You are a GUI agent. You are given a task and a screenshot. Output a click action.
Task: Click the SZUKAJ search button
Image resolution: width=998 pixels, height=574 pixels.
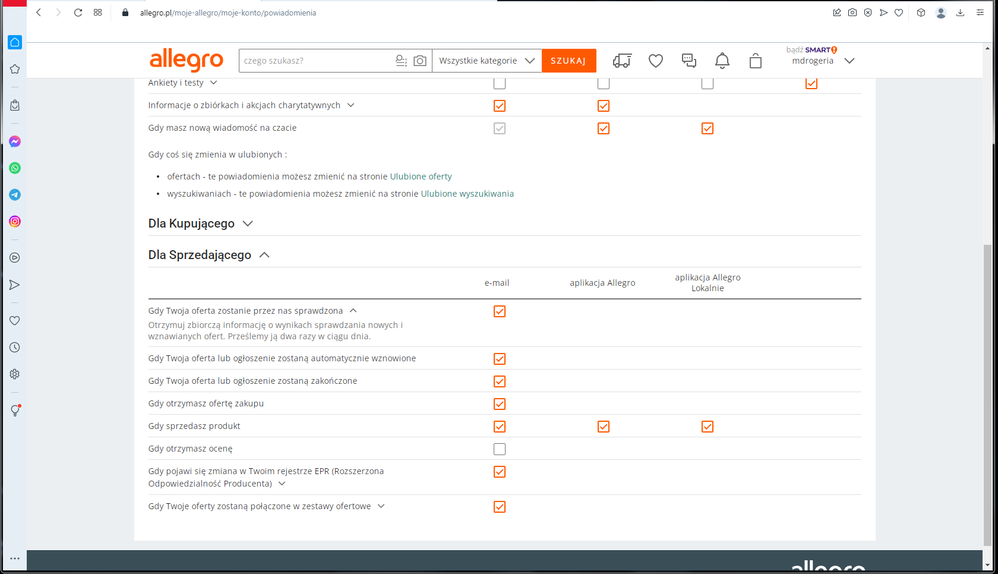[568, 60]
